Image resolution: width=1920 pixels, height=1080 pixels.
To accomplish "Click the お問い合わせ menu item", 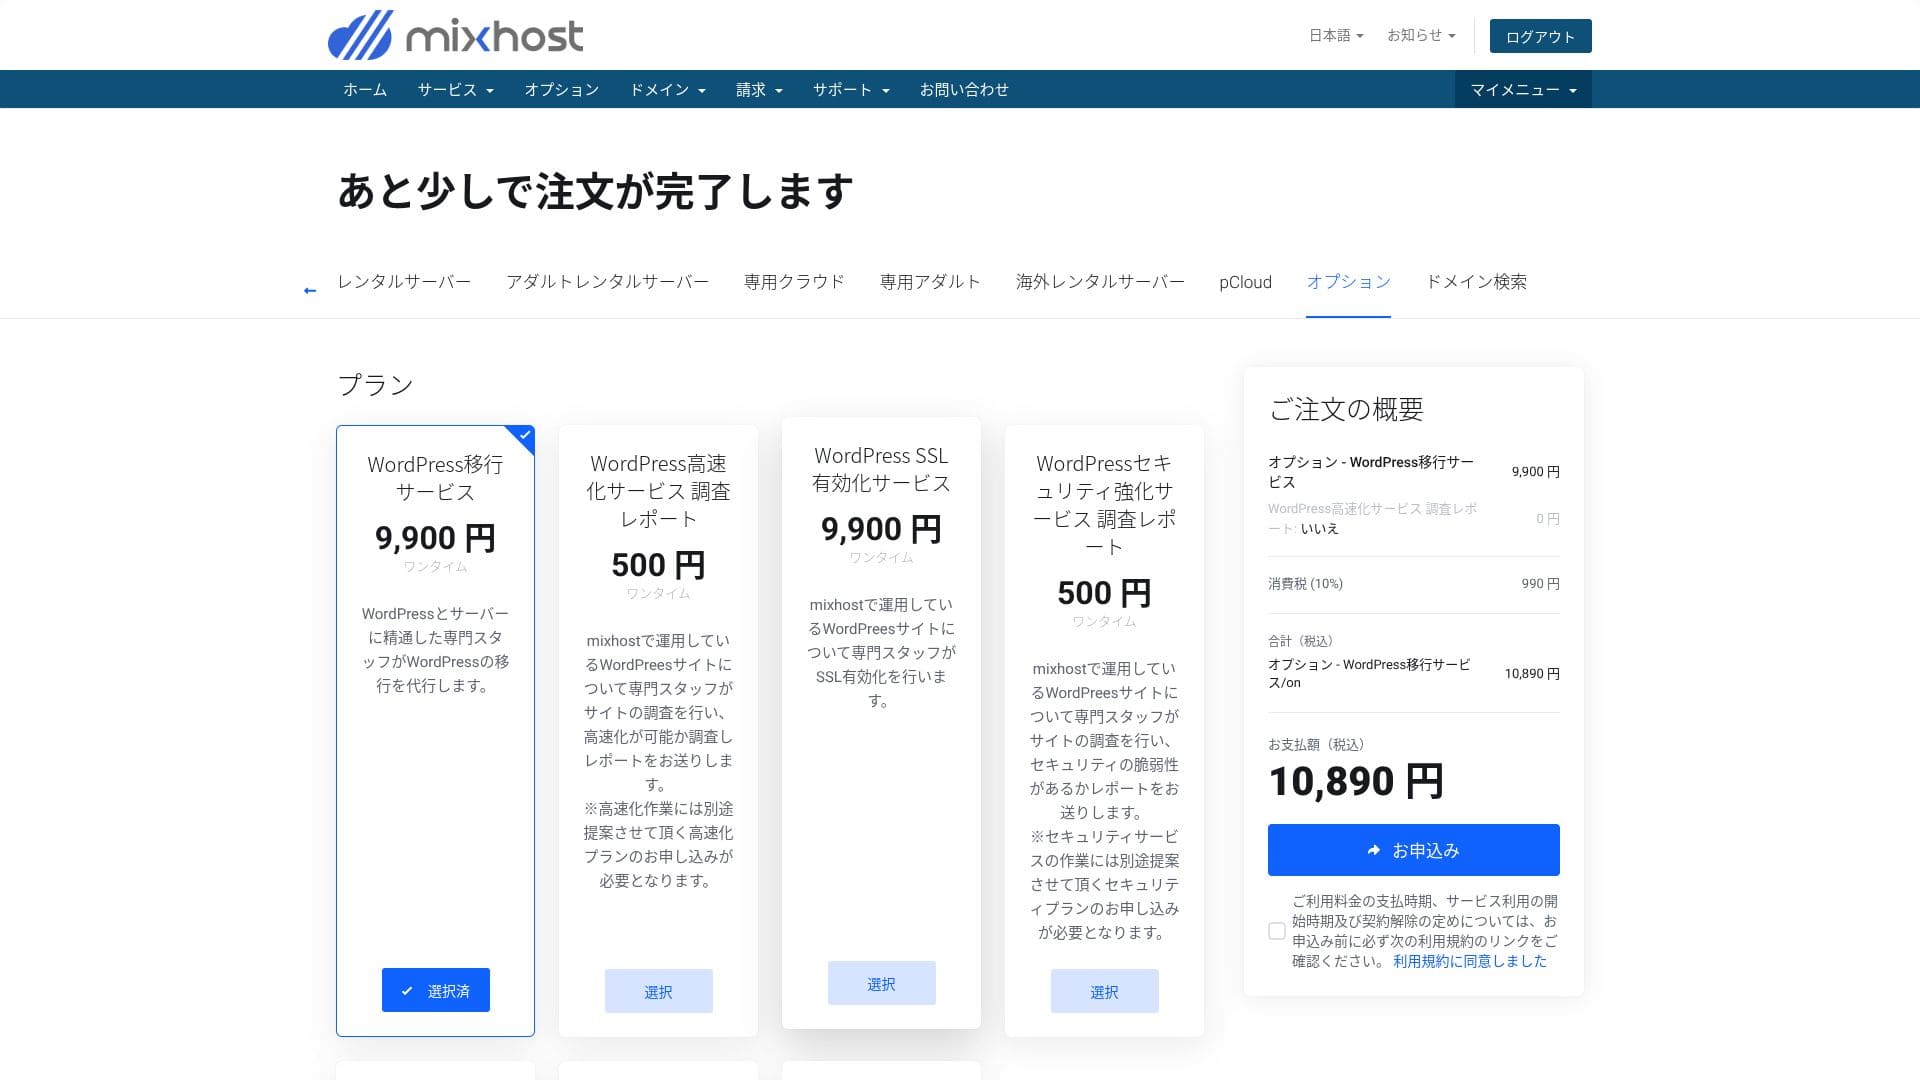I will coord(964,90).
